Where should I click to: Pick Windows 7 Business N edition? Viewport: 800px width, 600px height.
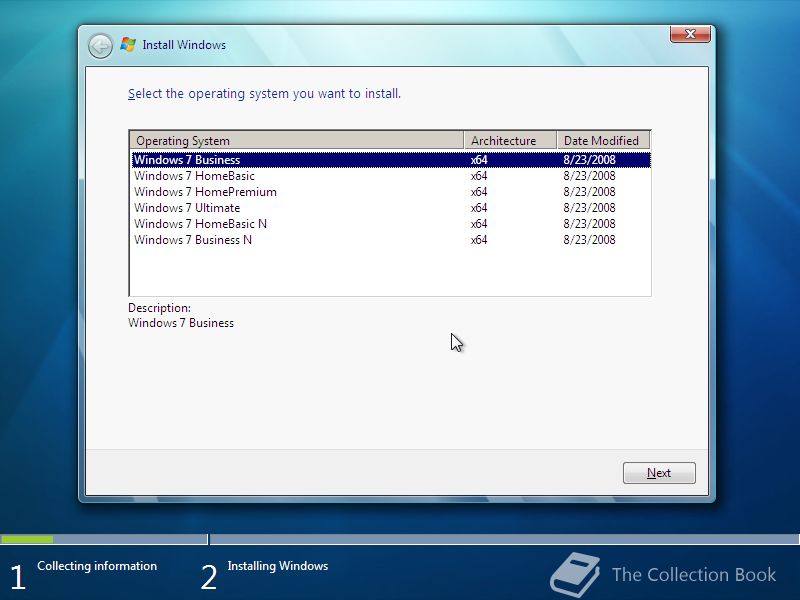[391, 240]
